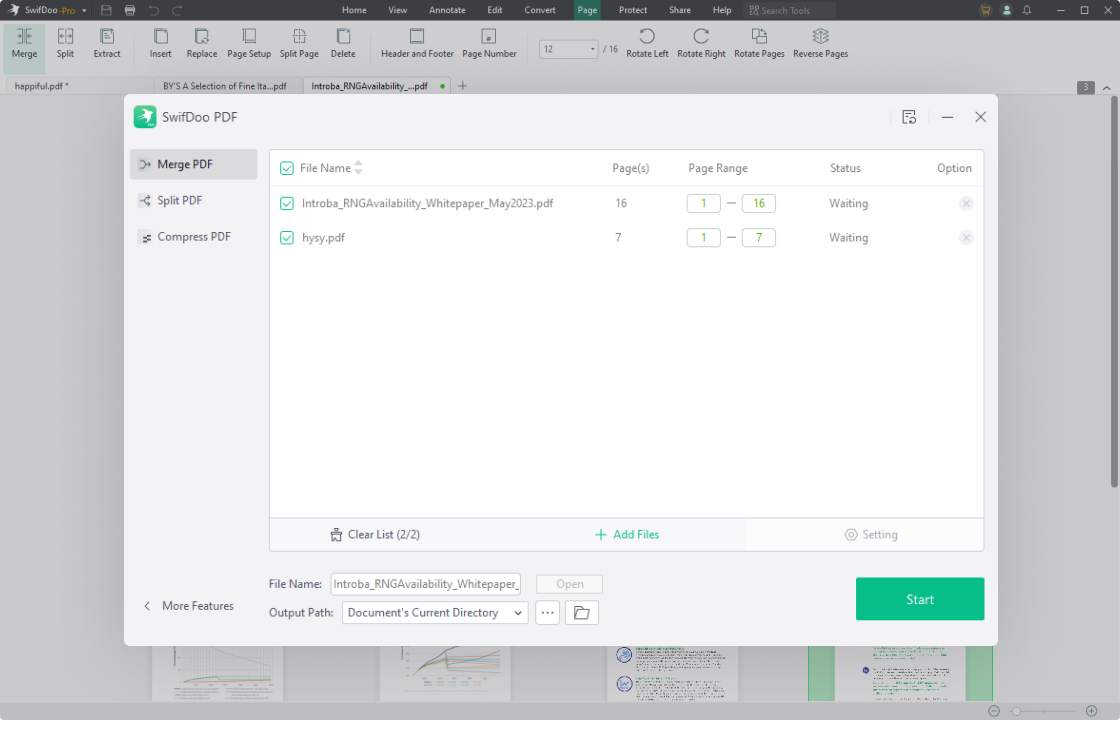Uncheck Introba_RNGAvailability_Whitepaper_May2023.pdf

[x=286, y=203]
